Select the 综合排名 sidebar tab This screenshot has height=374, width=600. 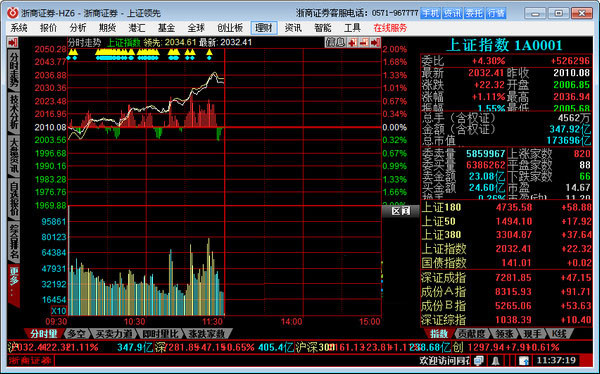13,241
